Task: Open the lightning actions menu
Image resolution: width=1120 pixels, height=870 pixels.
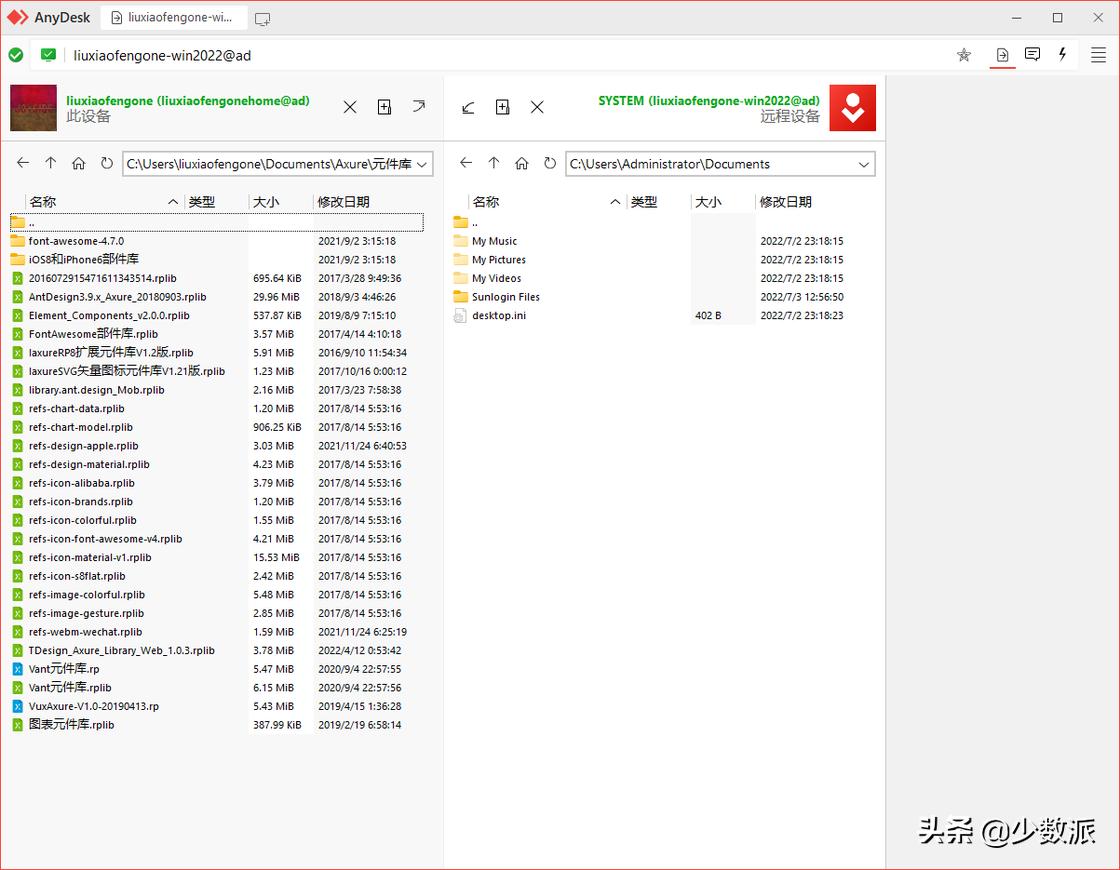Action: tap(1062, 55)
